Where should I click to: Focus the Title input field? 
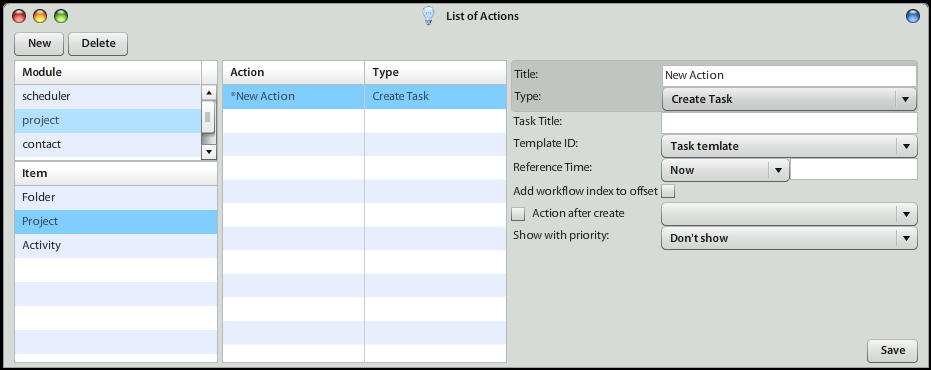789,75
